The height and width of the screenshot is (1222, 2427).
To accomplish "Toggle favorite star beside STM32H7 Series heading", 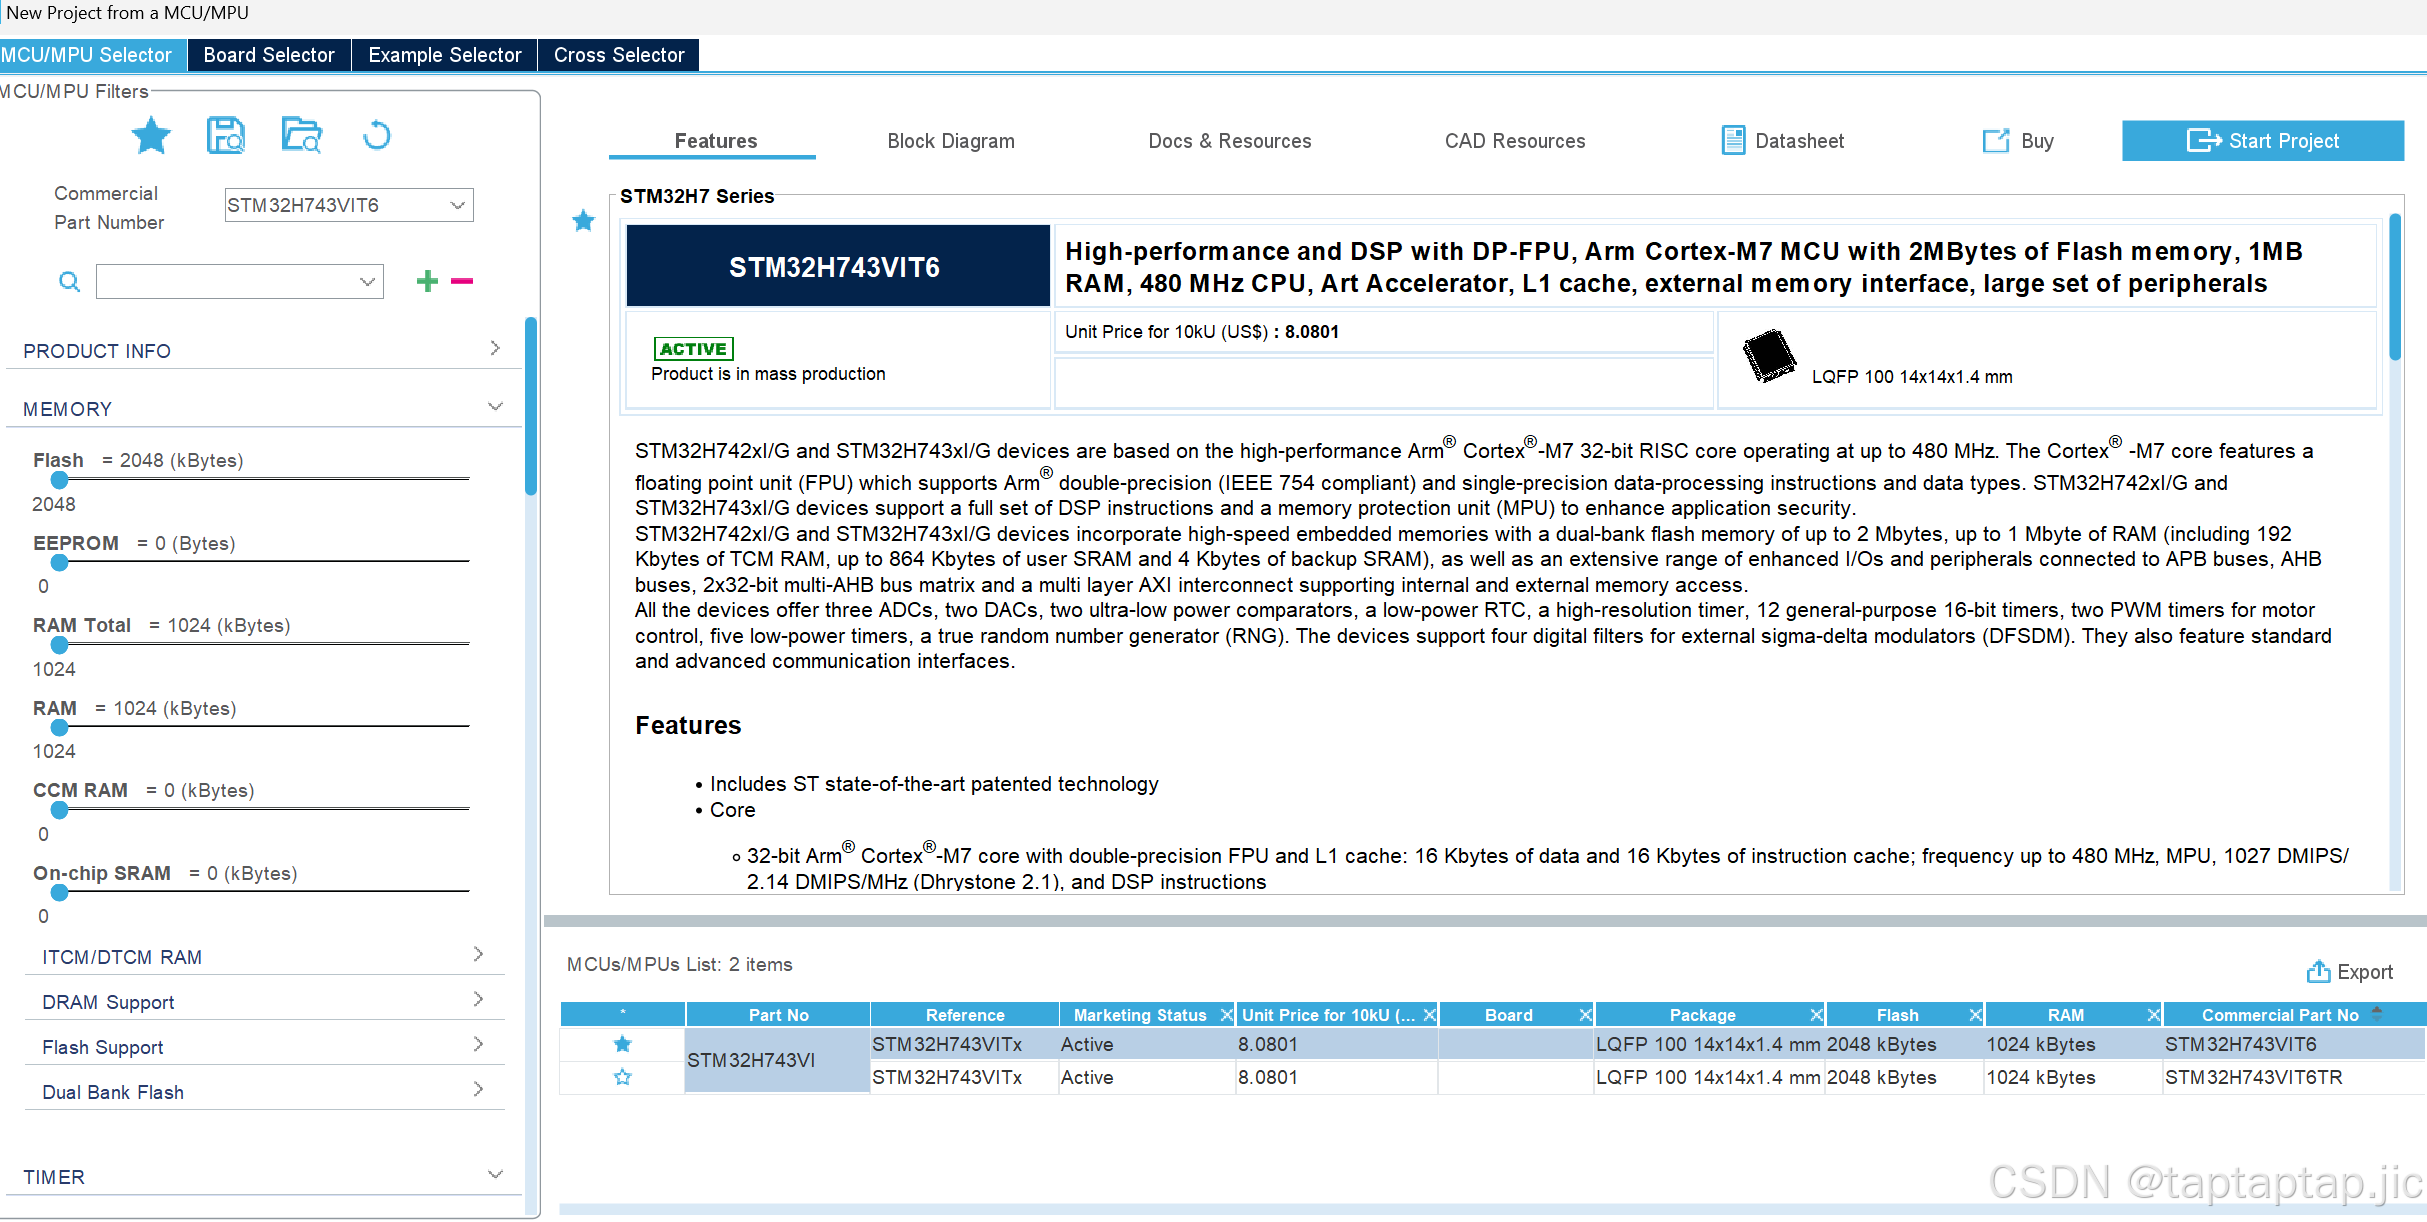I will [x=584, y=221].
